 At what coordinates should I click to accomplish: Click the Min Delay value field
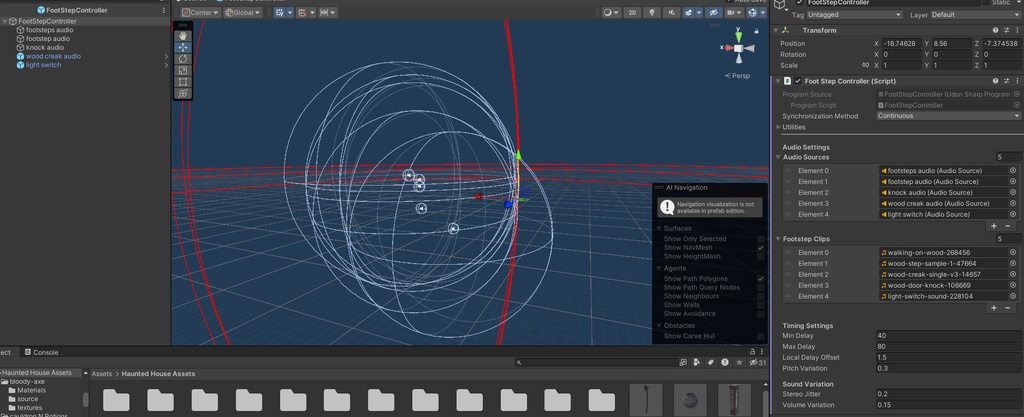(948, 335)
